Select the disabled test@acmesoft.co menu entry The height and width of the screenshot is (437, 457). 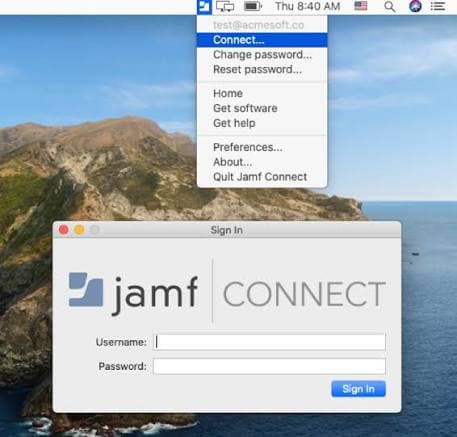click(x=262, y=25)
